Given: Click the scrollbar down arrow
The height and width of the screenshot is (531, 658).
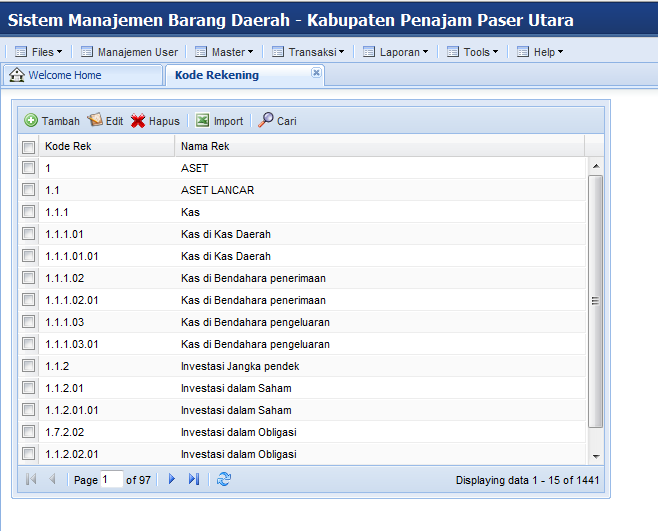Looking at the screenshot, I should tap(596, 456).
